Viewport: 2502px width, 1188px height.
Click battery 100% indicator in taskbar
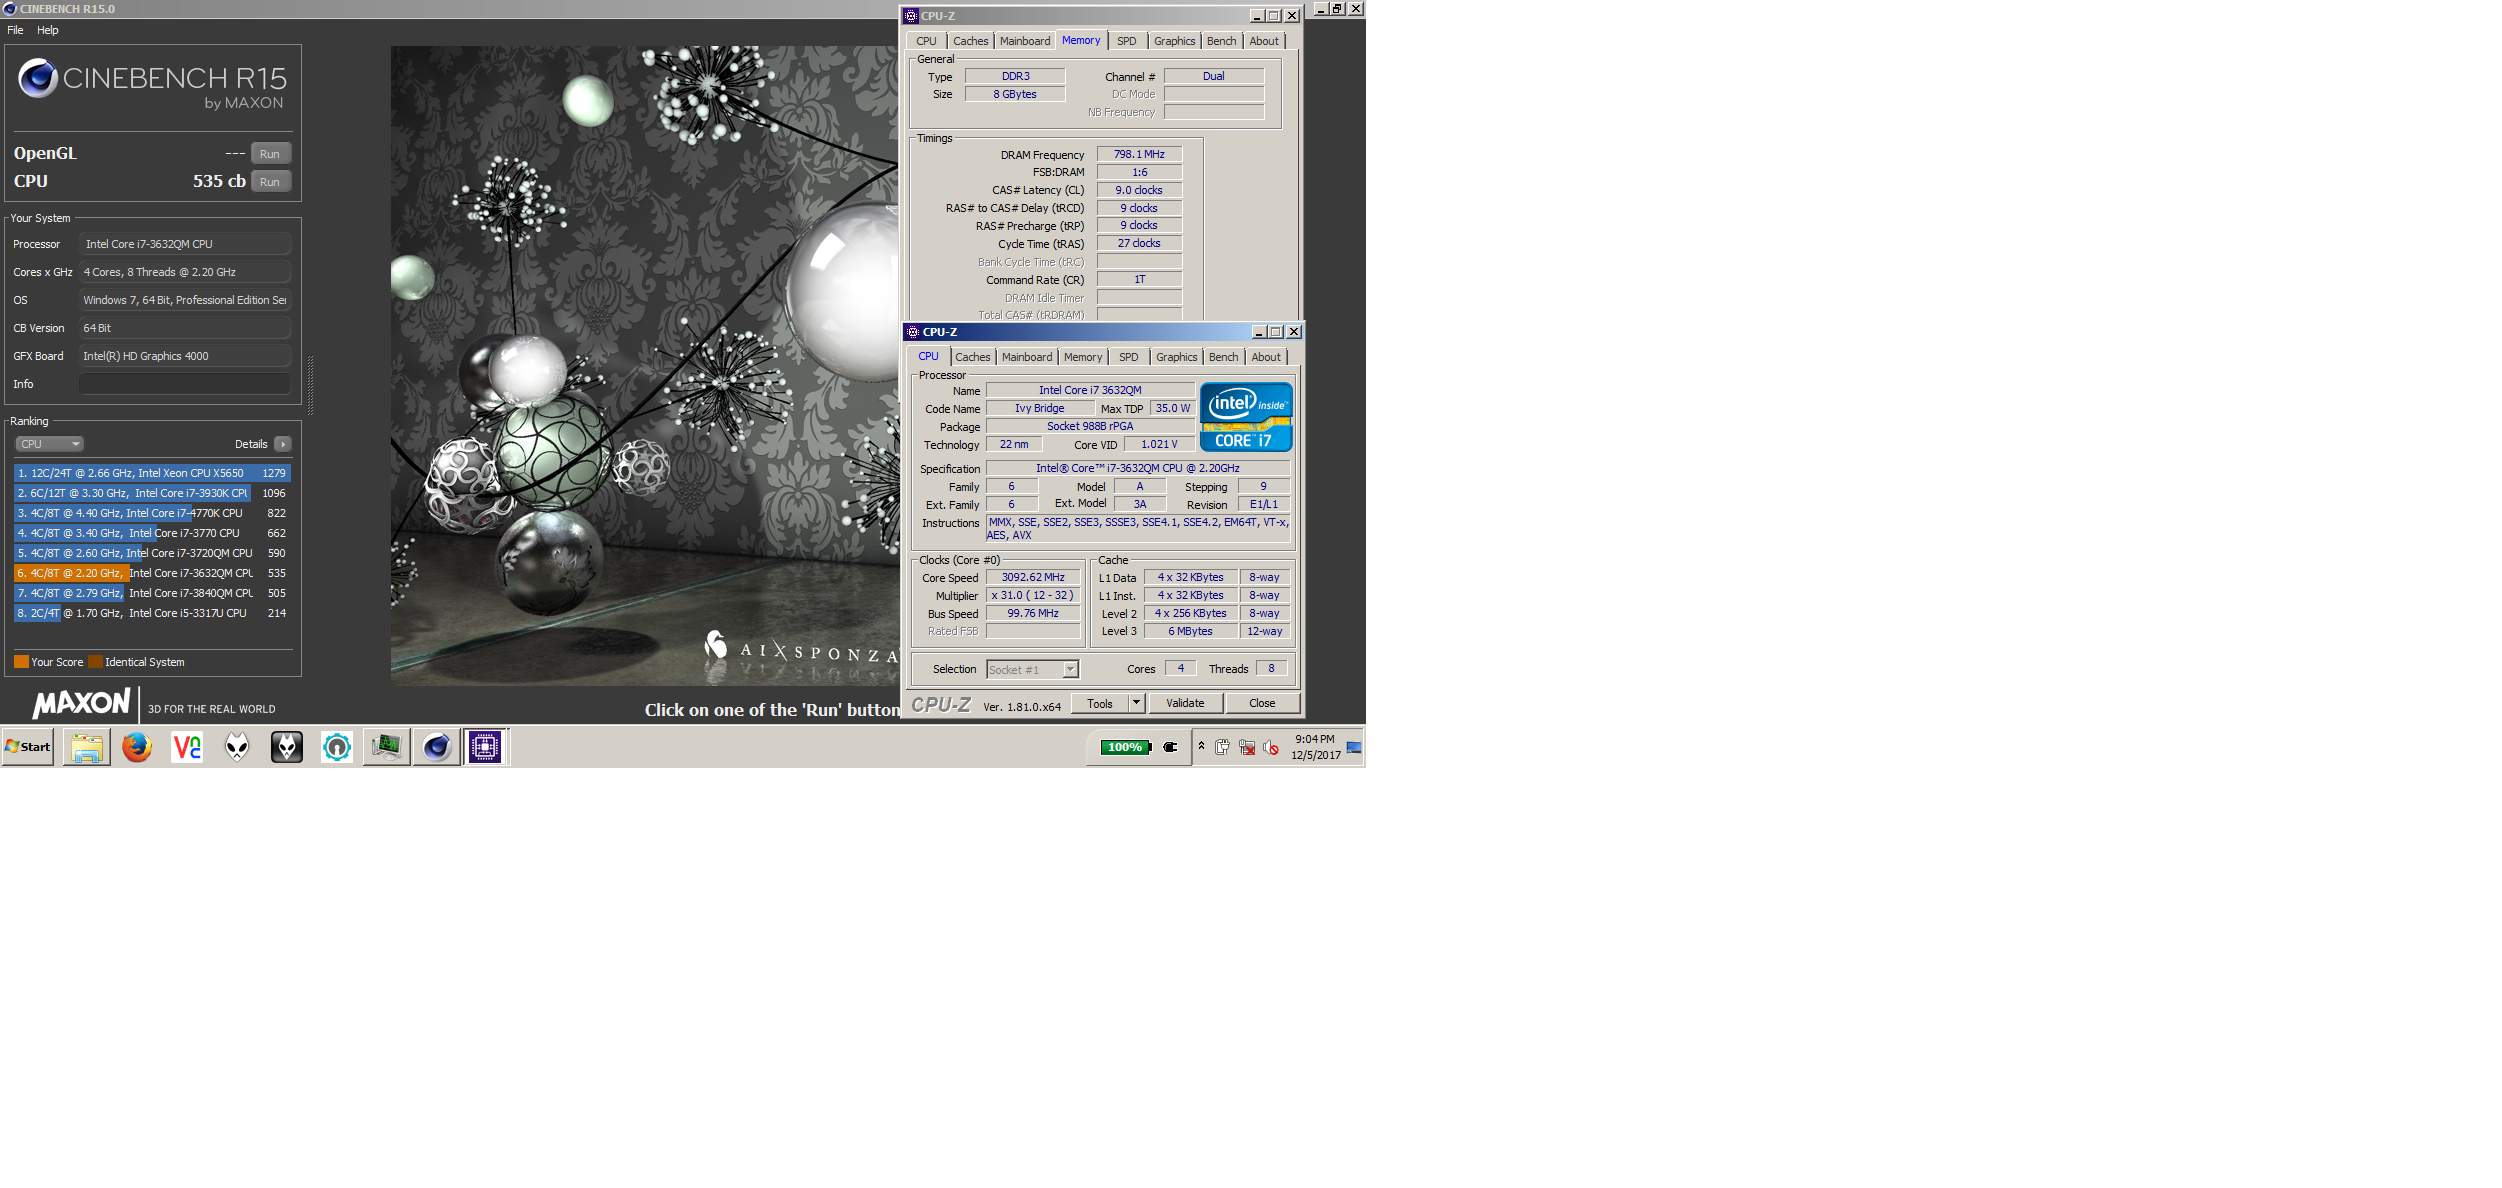[1125, 747]
